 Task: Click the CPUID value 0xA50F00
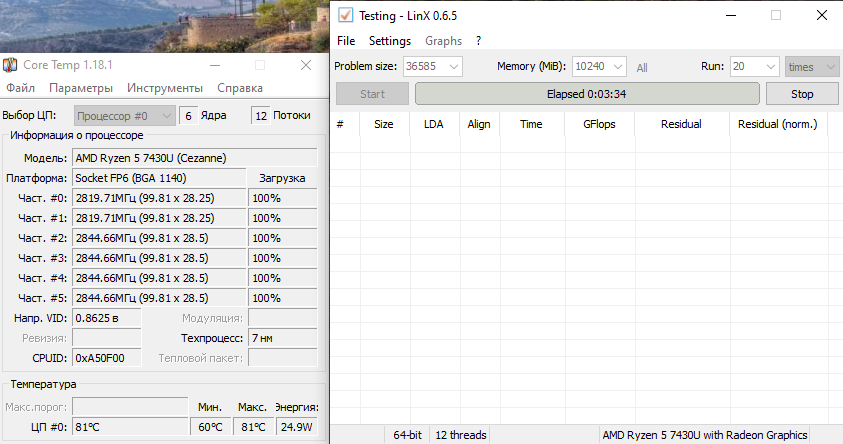(106, 358)
